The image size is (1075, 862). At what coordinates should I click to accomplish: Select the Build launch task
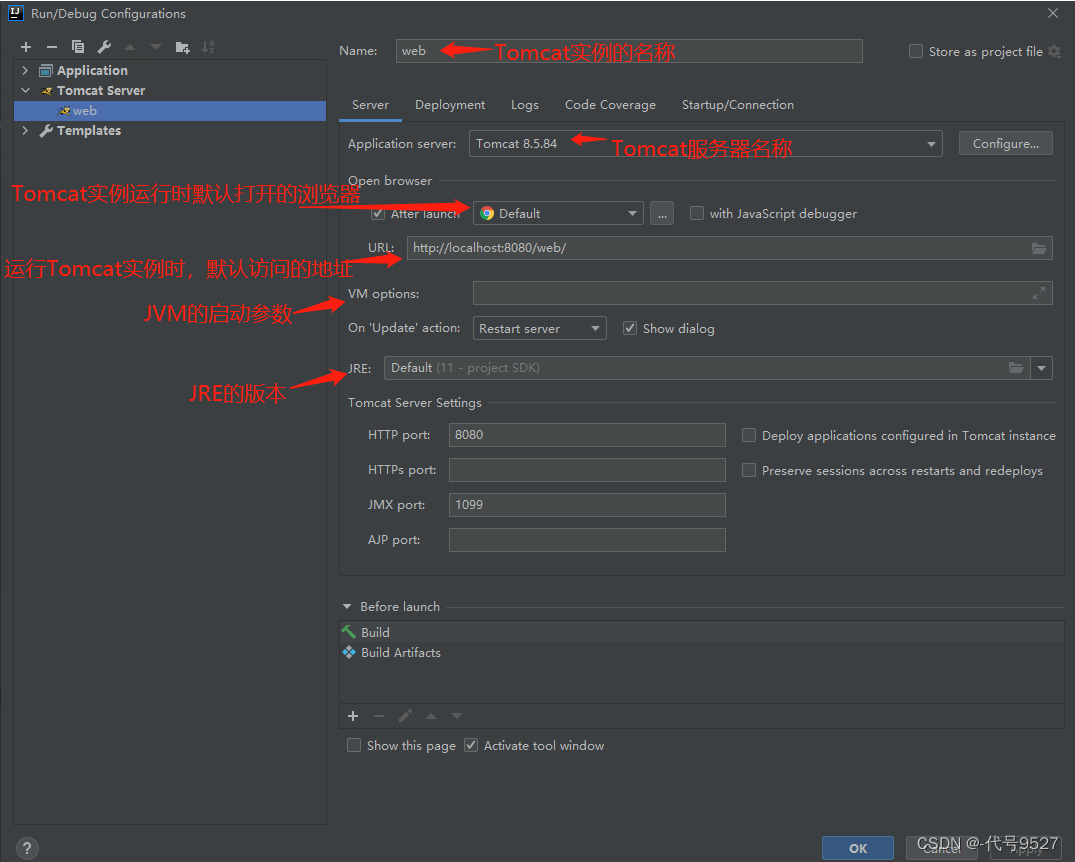click(701, 632)
